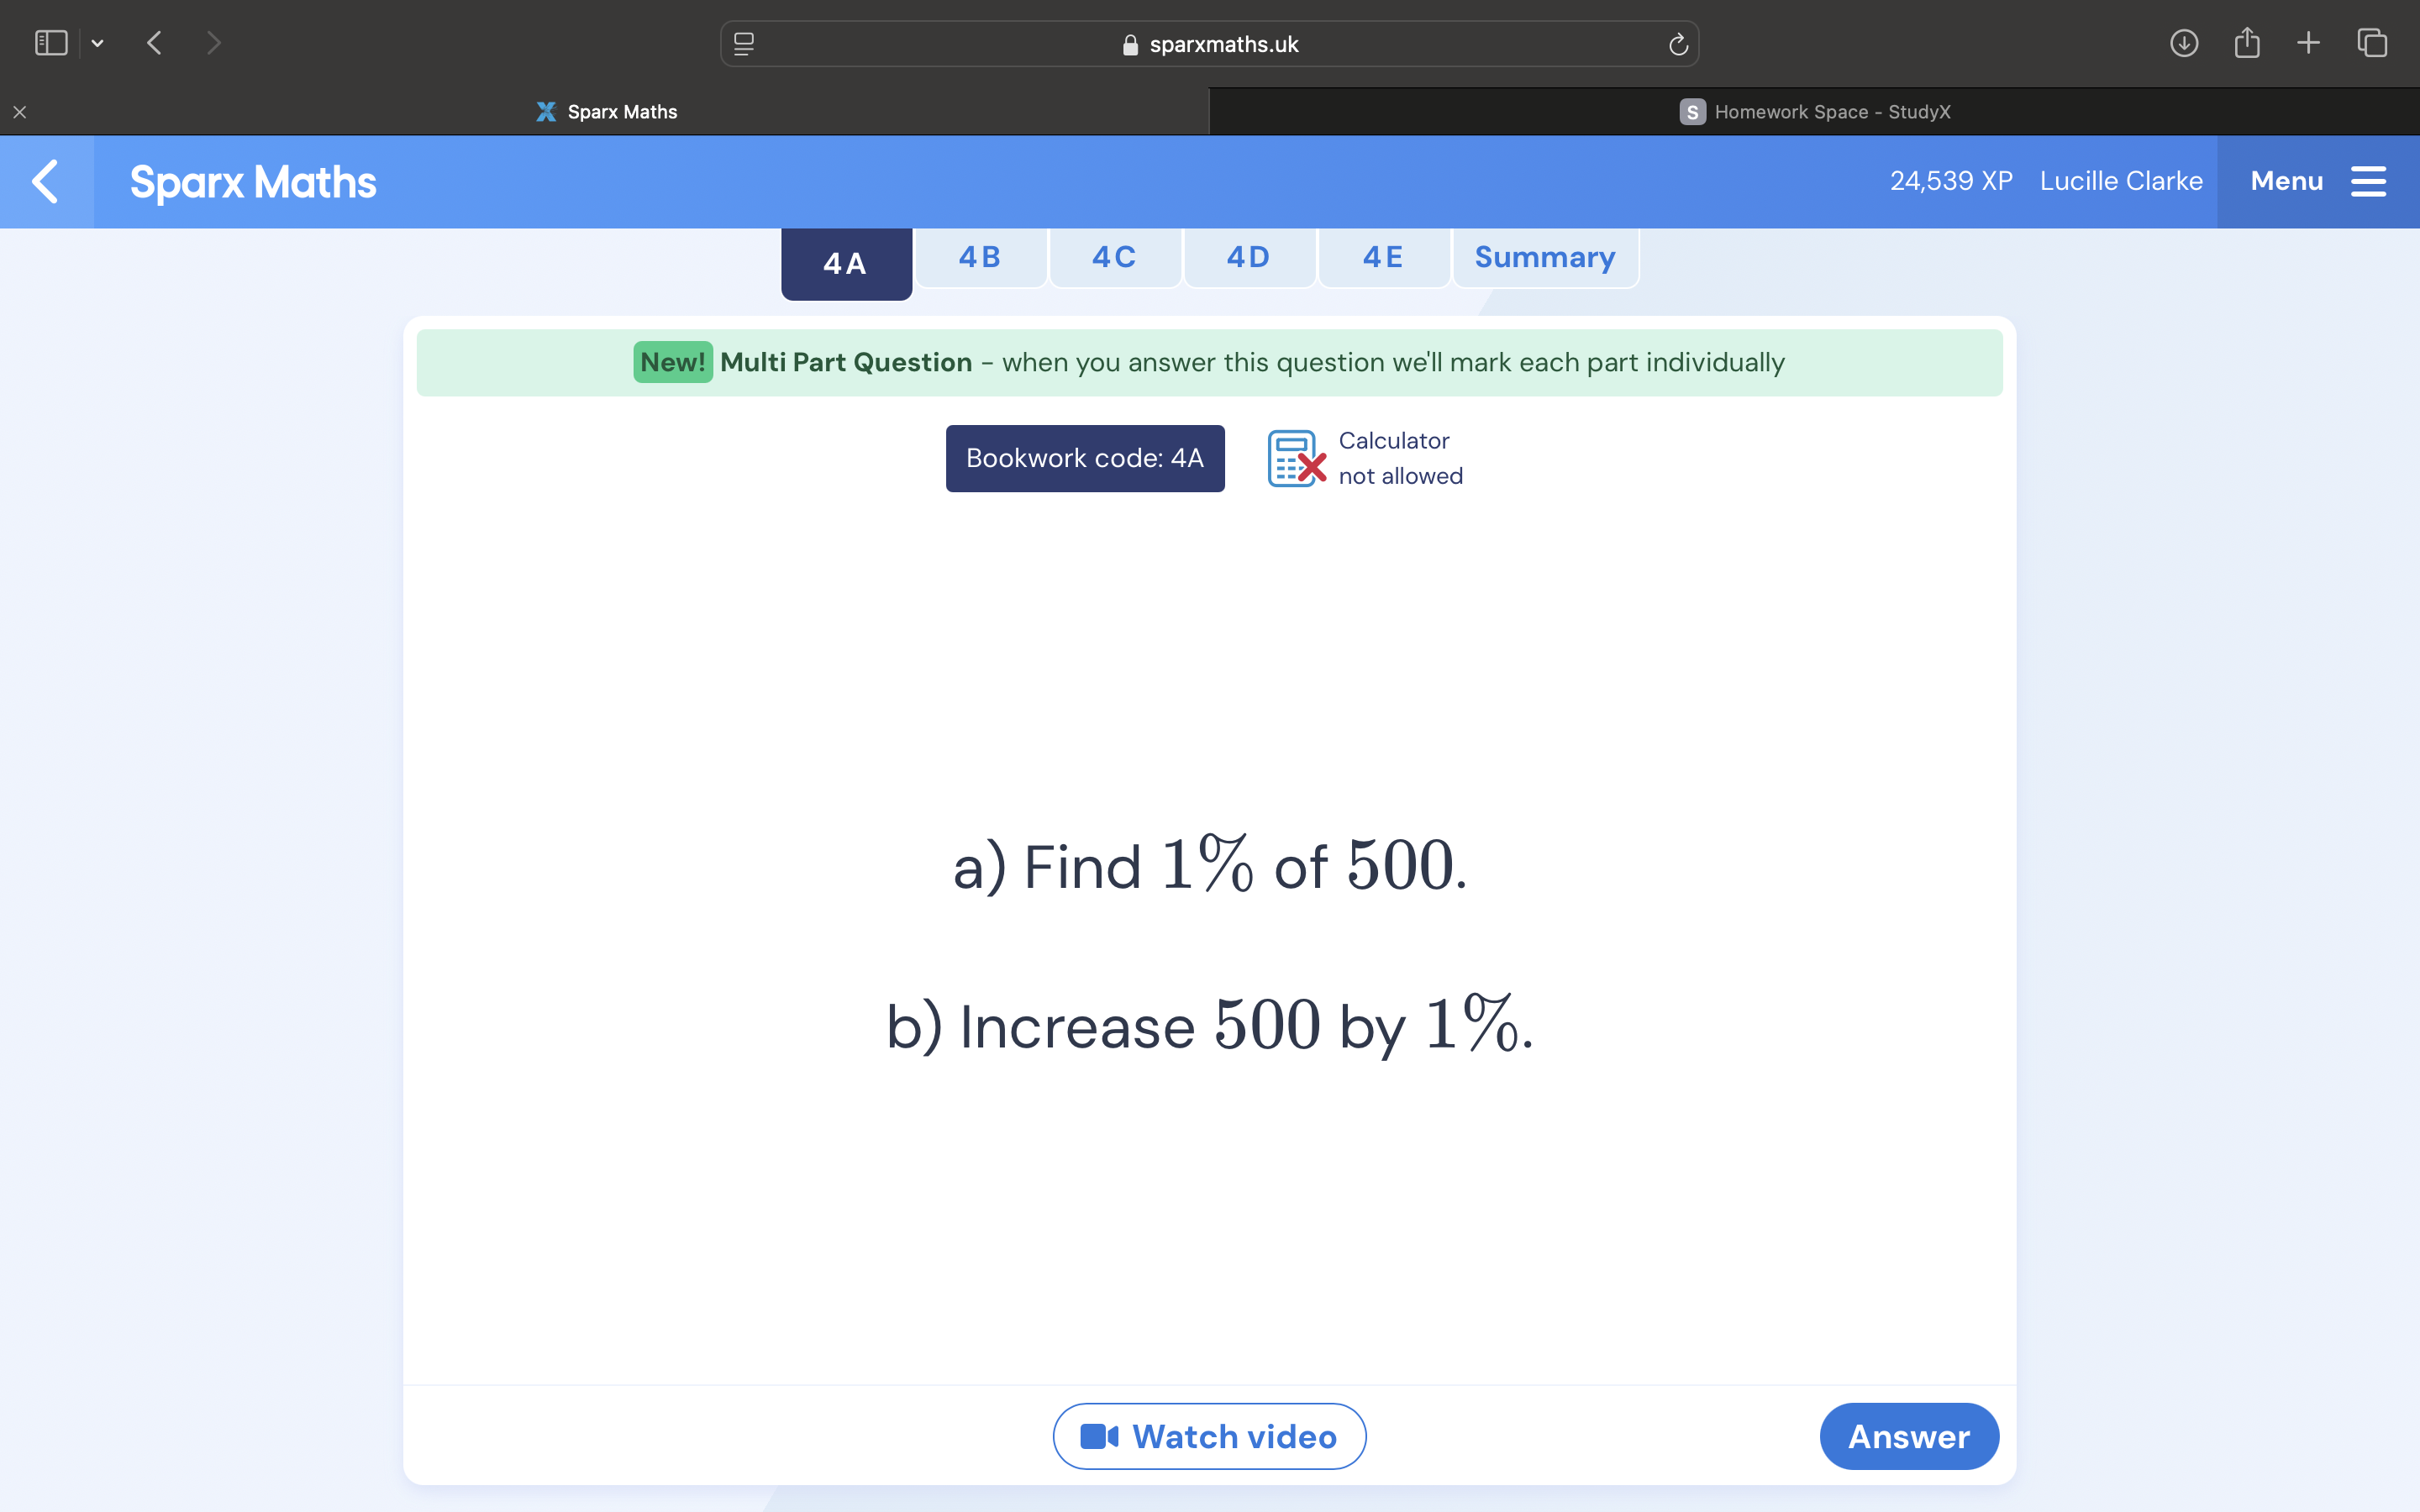The image size is (2420, 1512).
Task: Go forward with browser forward arrow
Action: pyautogui.click(x=213, y=43)
